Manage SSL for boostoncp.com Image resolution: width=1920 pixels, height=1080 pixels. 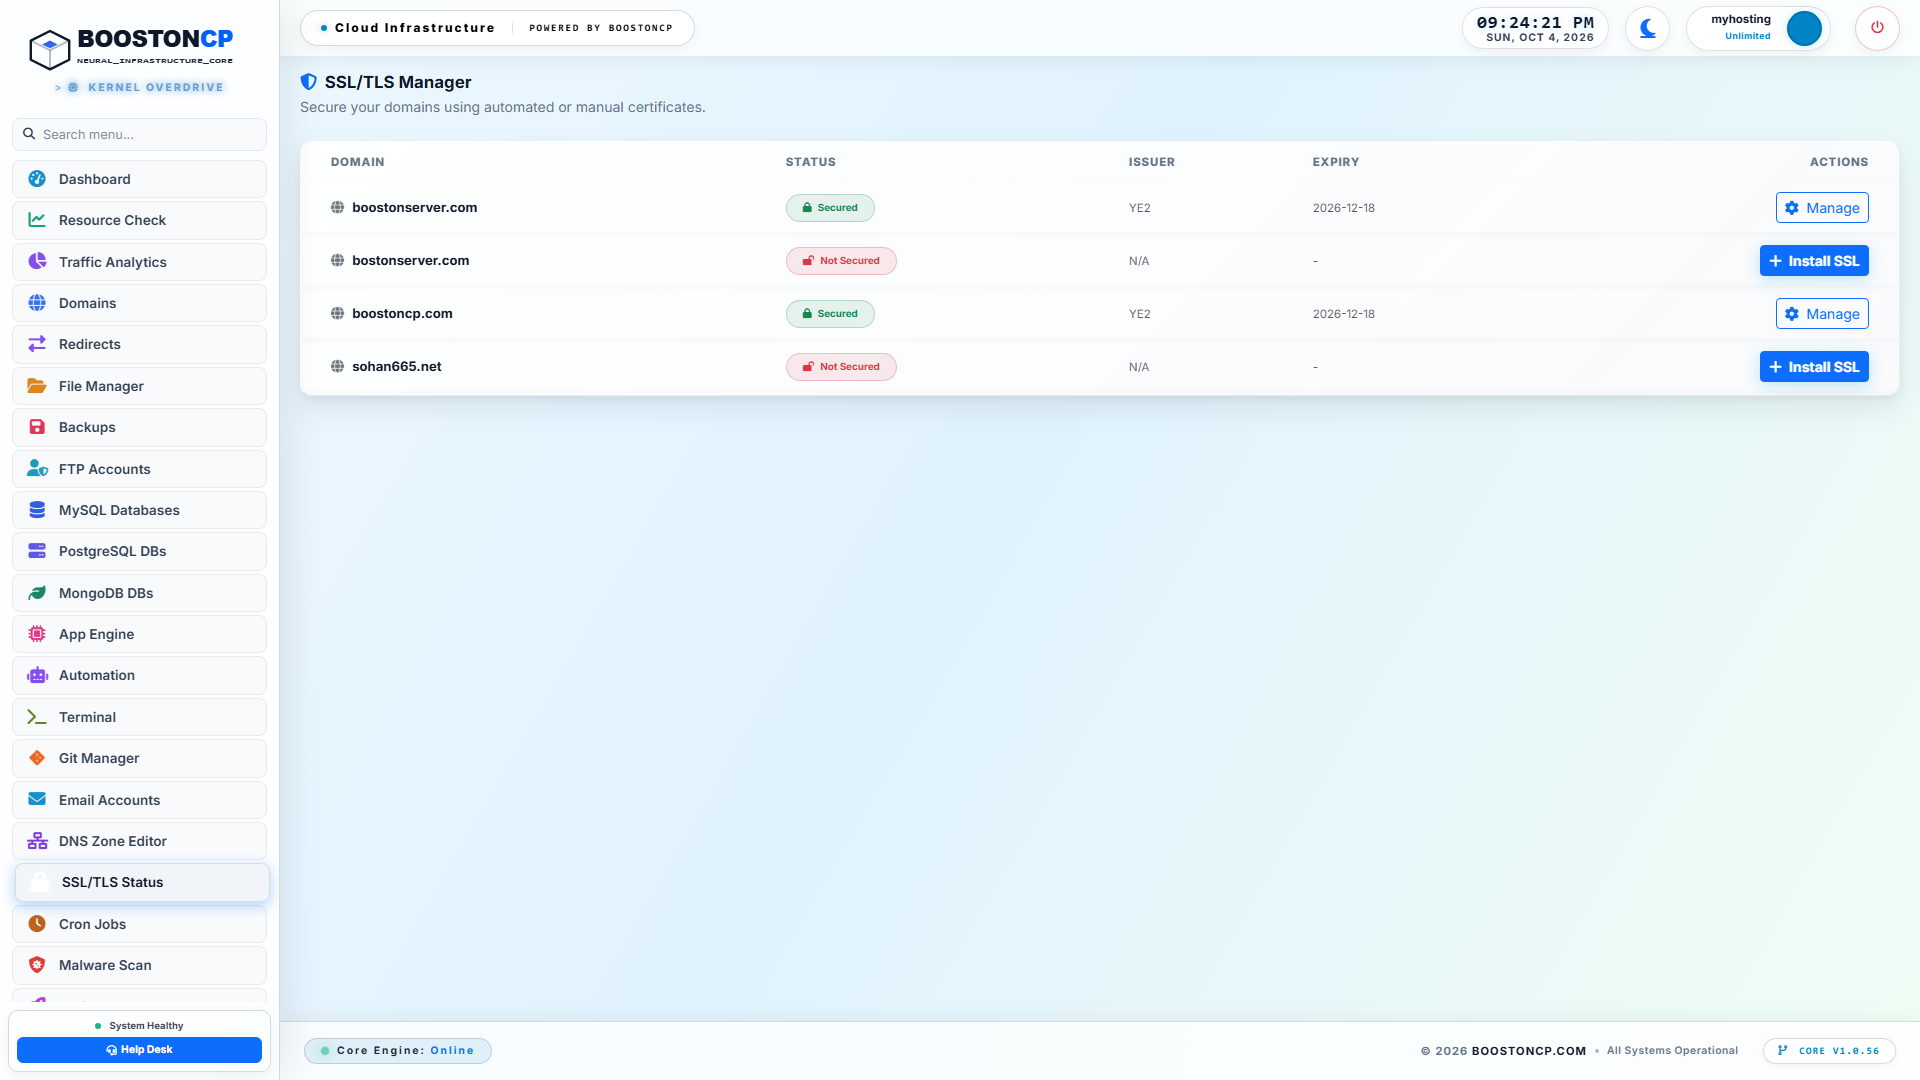(1822, 314)
